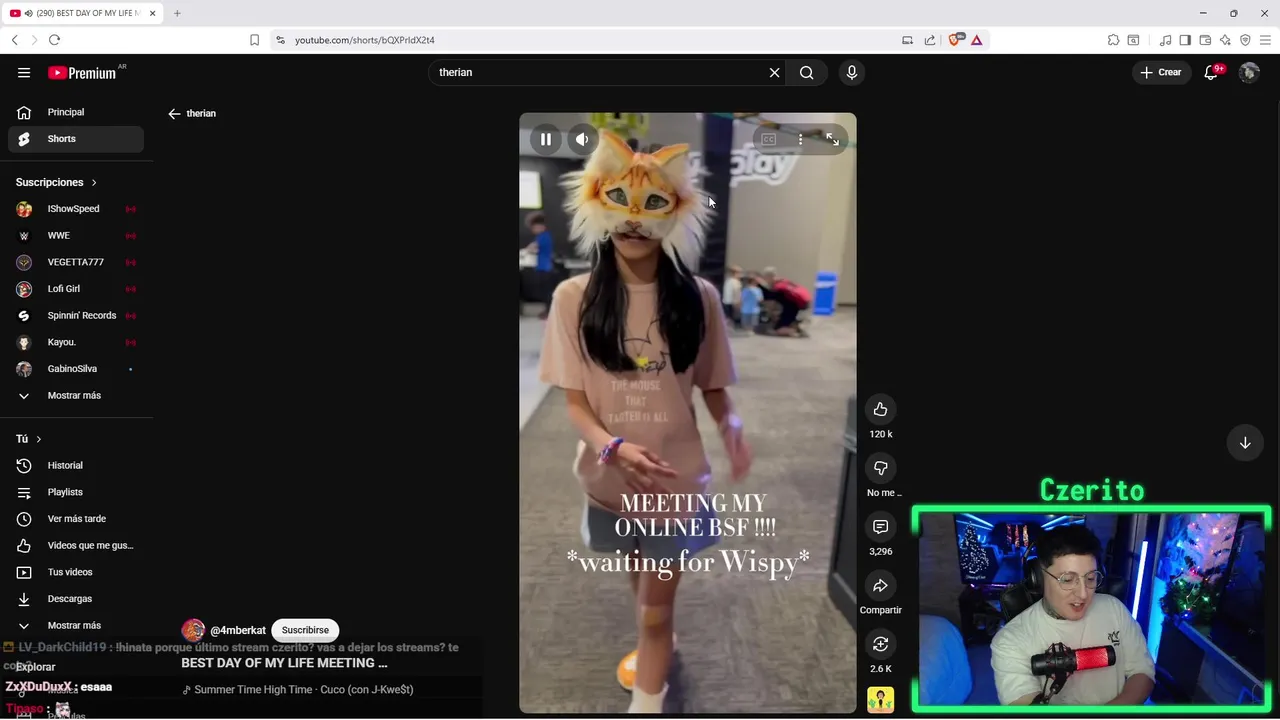Open the notifications bell
Image resolution: width=1280 pixels, height=720 pixels.
(x=1211, y=72)
